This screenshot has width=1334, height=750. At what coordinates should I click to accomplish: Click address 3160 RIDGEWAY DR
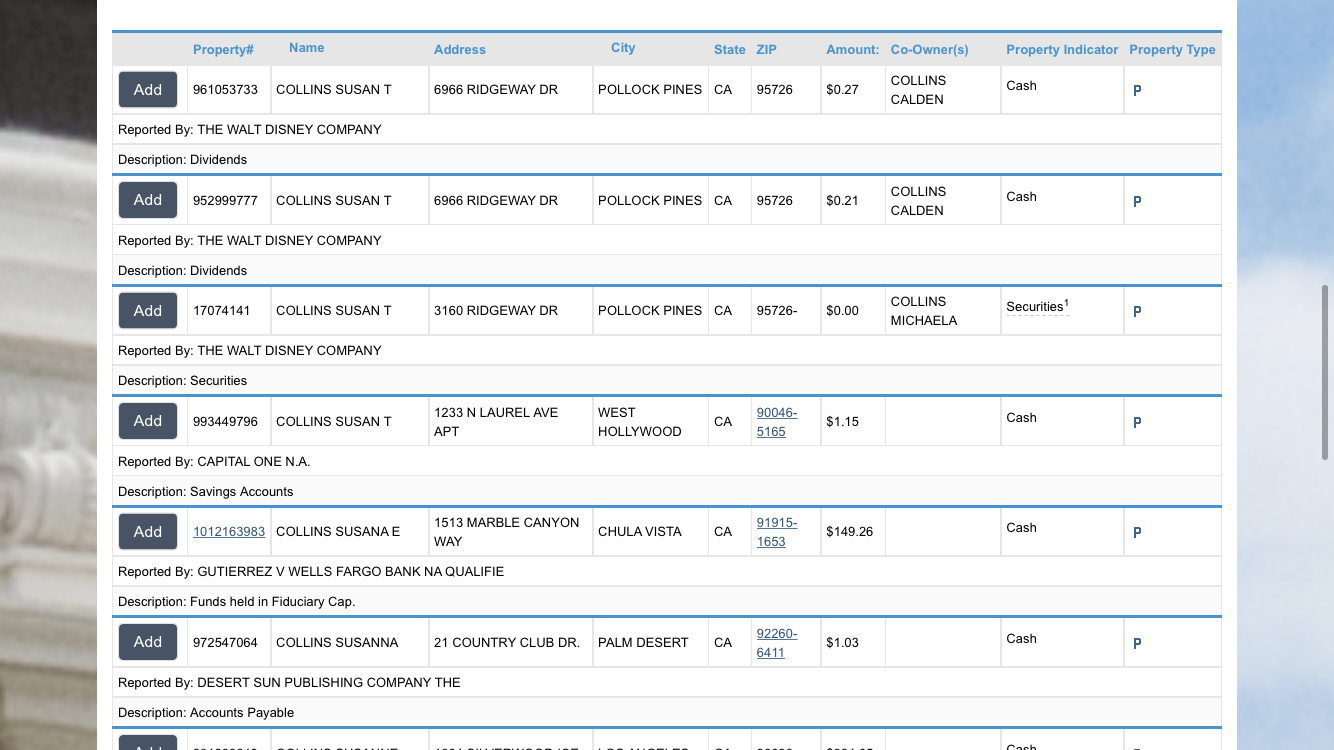[496, 311]
